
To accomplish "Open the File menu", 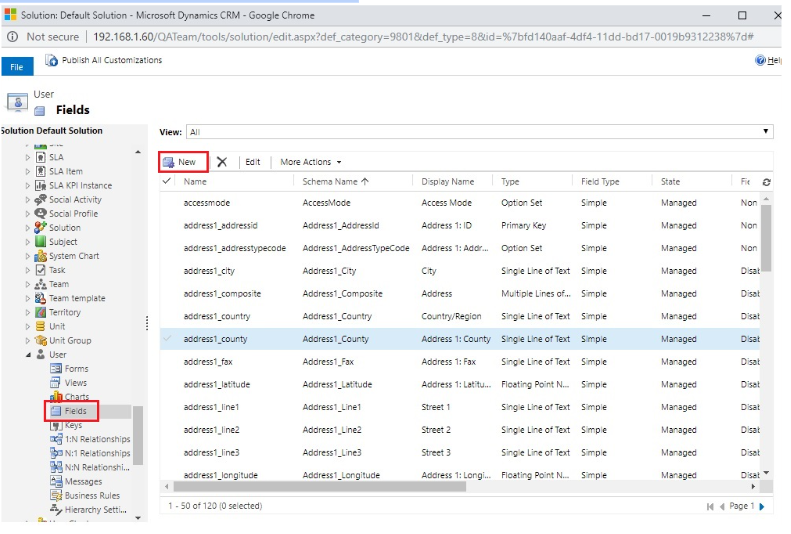I will point(16,66).
